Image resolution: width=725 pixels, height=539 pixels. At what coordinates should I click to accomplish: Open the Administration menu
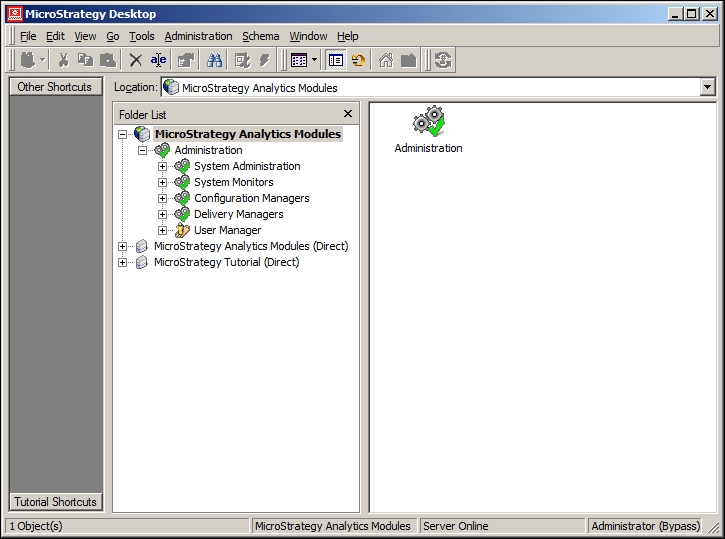click(198, 36)
